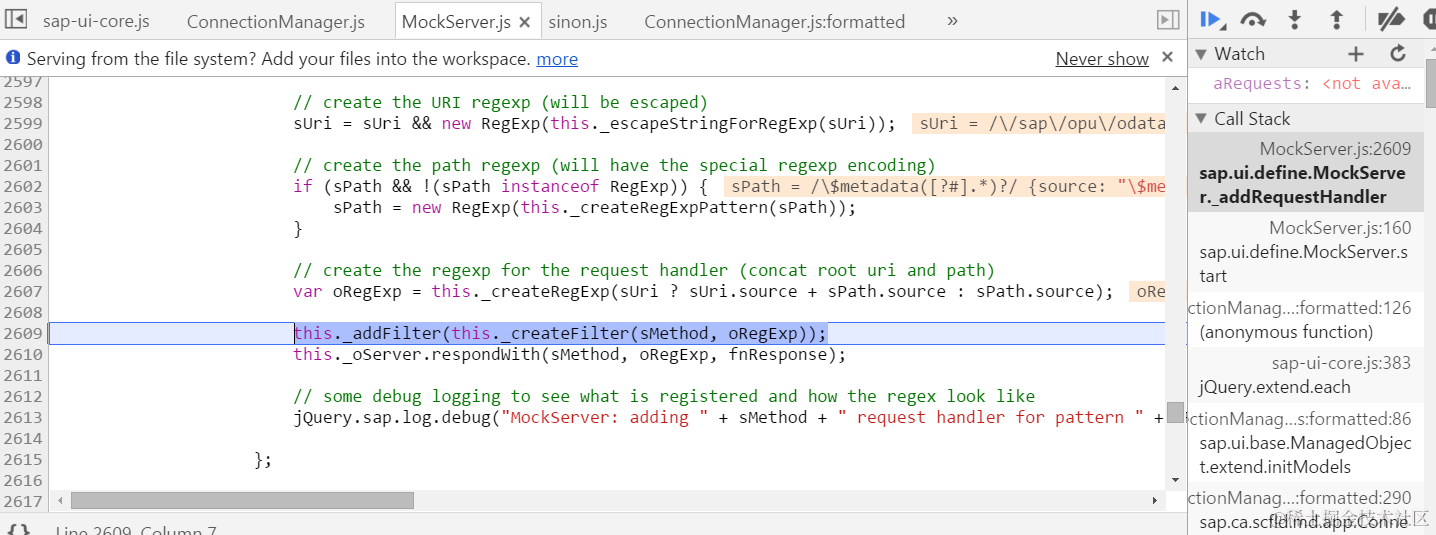Show more tabs via the chevron overflow

point(952,20)
